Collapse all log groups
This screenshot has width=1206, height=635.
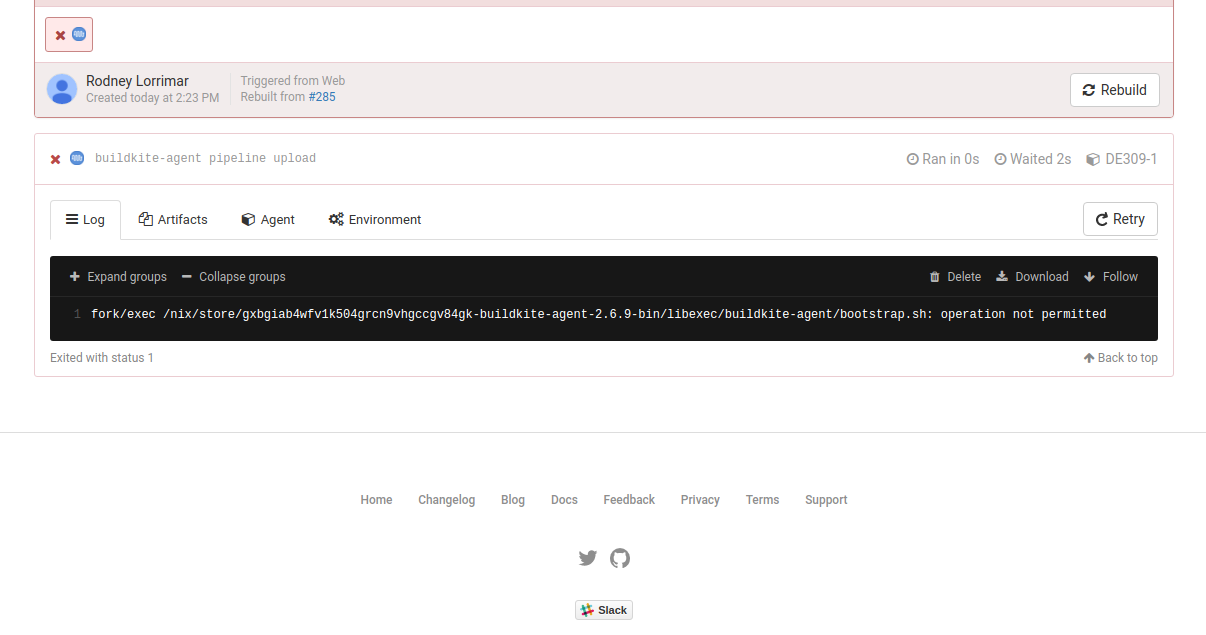(235, 276)
